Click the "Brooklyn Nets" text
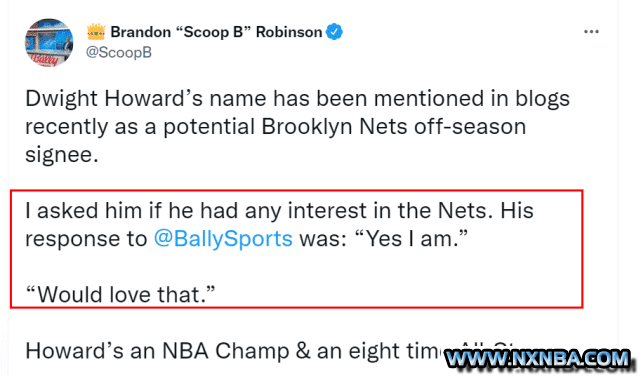The width and height of the screenshot is (641, 376). [x=334, y=126]
